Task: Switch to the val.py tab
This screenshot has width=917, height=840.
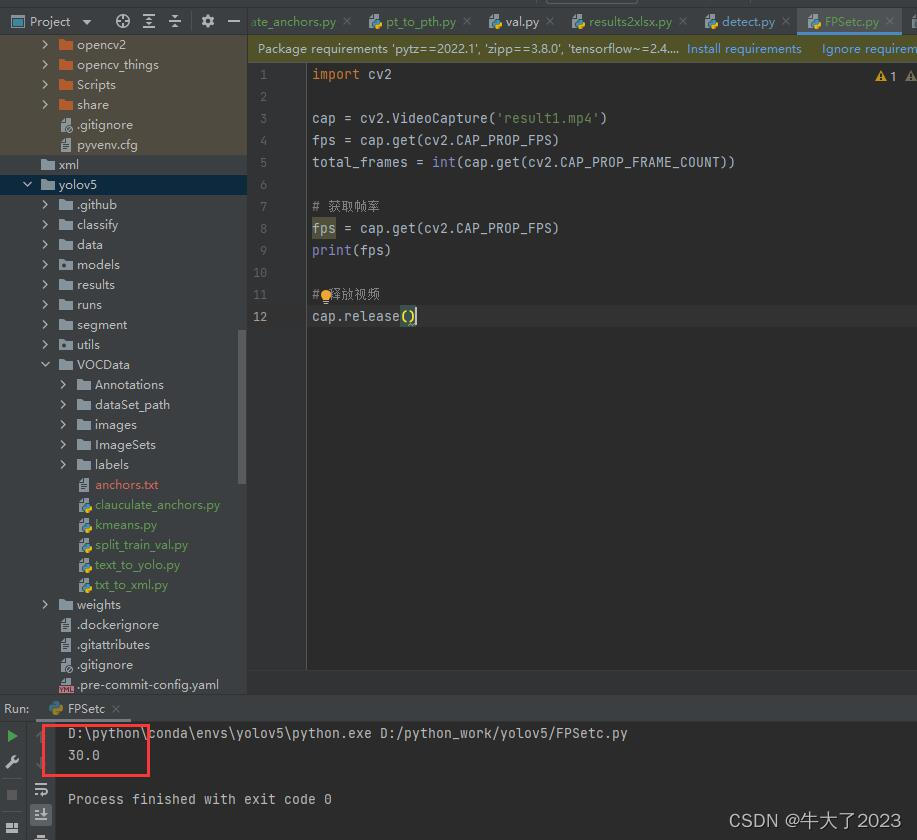Action: pyautogui.click(x=522, y=22)
